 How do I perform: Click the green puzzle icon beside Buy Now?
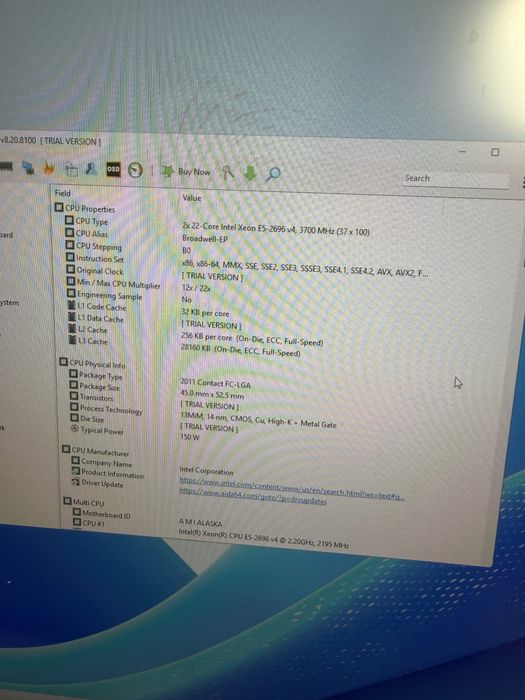[167, 171]
